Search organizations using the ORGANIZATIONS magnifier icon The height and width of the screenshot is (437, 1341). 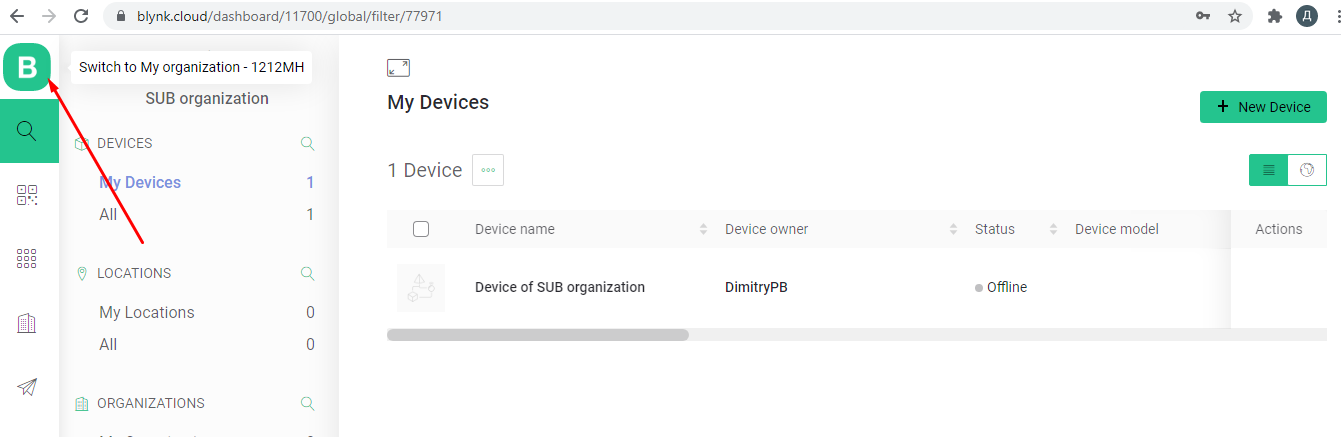(308, 404)
